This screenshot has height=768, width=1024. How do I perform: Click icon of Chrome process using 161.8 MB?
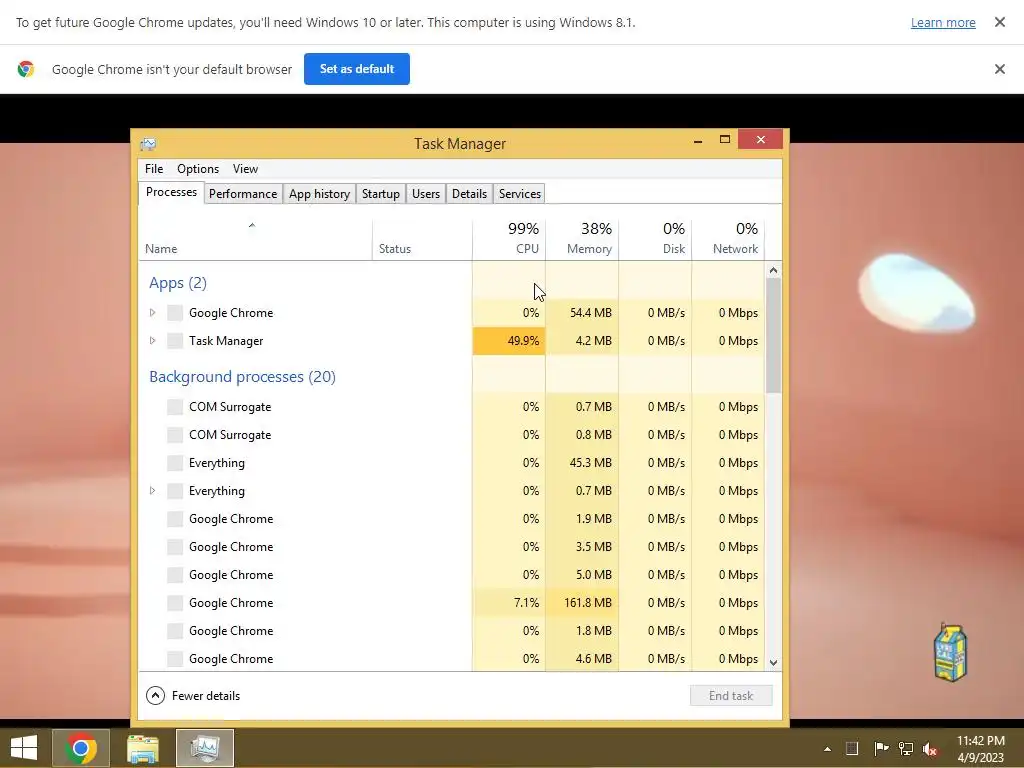pos(175,603)
